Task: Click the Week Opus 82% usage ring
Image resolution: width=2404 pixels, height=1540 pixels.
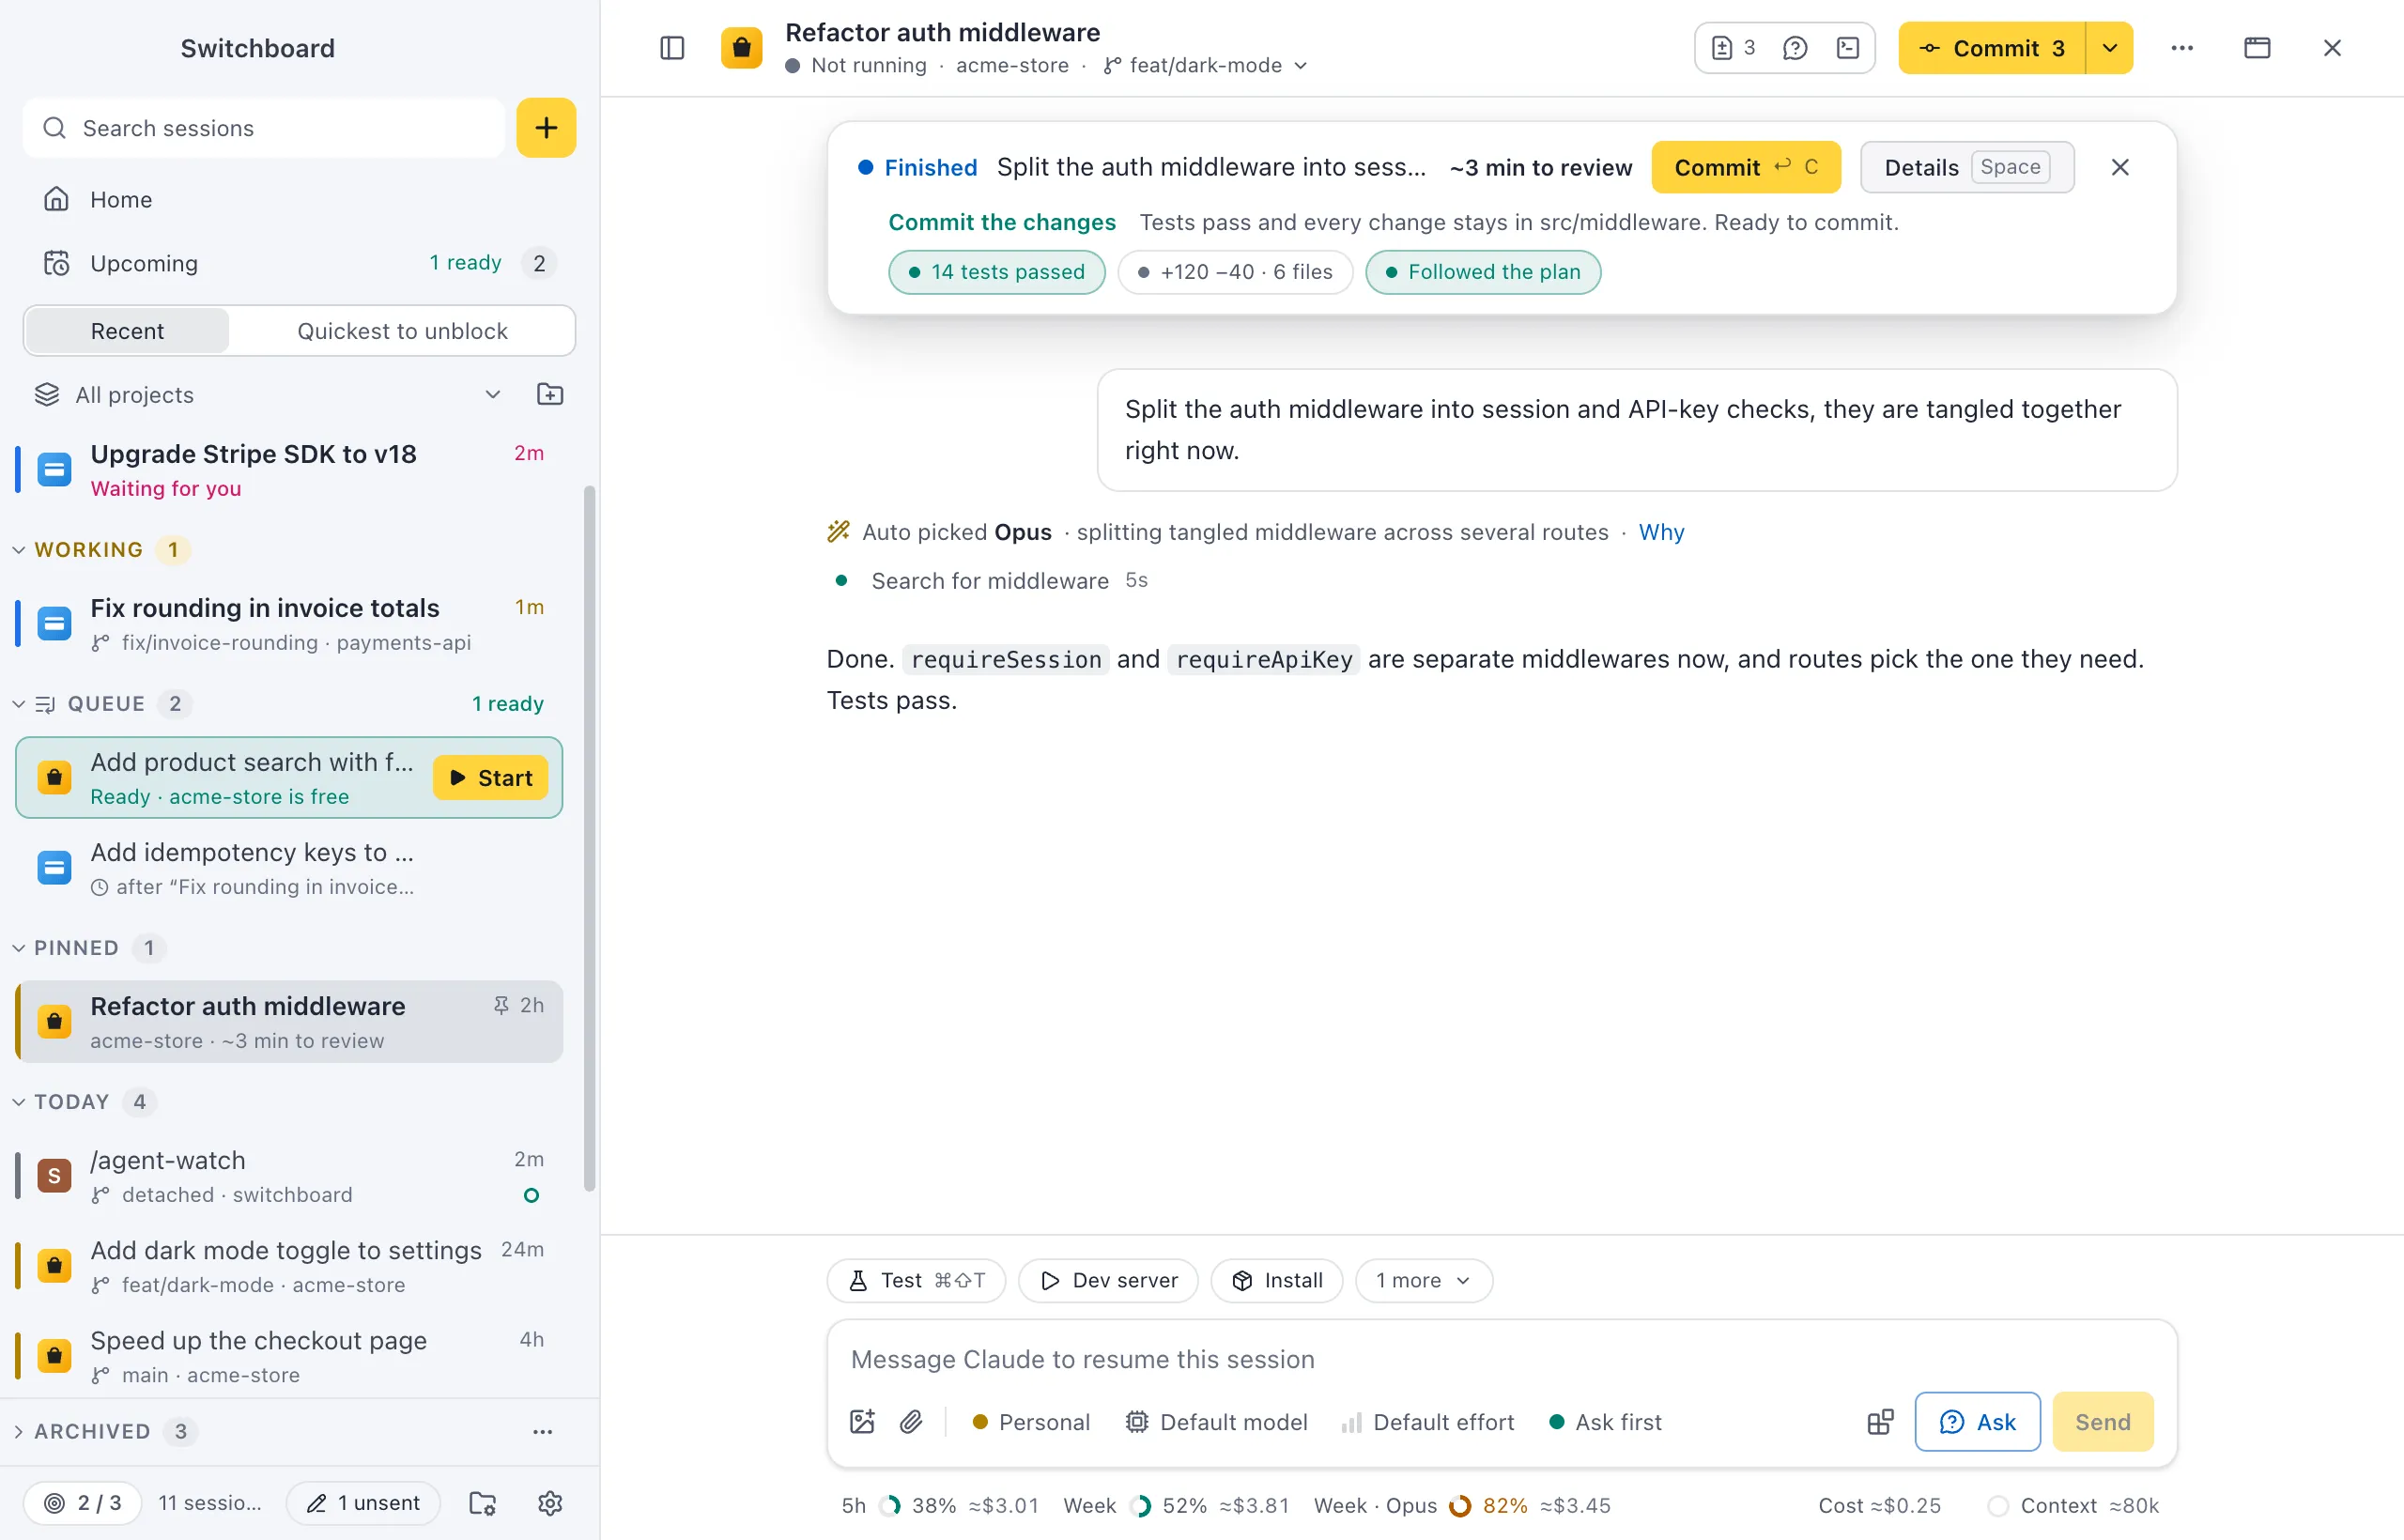Action: (x=1460, y=1505)
